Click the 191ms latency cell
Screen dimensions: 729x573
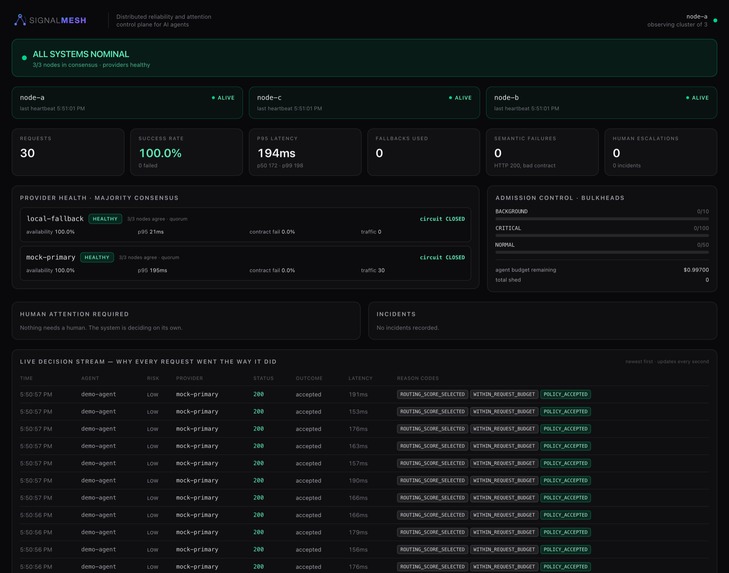pyautogui.click(x=358, y=394)
